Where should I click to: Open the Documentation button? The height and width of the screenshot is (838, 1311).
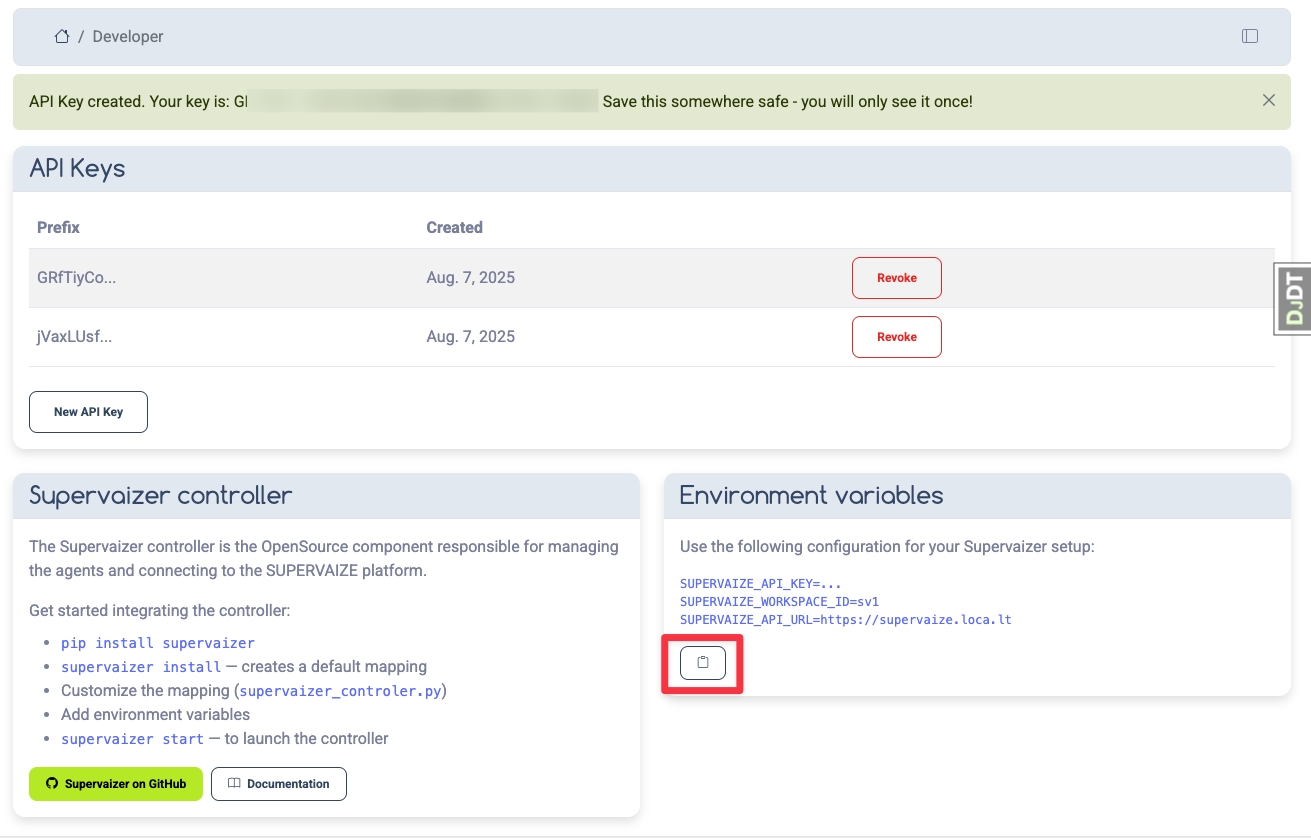tap(279, 784)
